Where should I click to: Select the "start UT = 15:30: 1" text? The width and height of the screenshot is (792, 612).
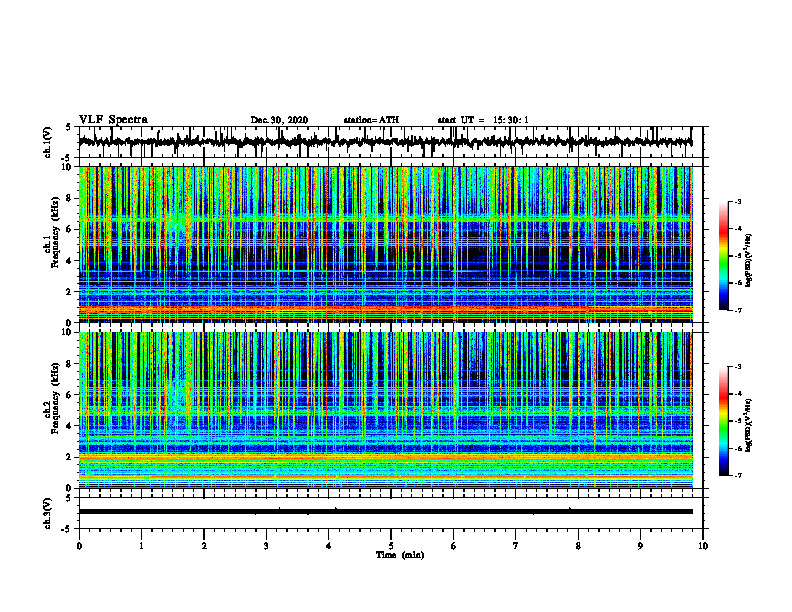click(483, 120)
